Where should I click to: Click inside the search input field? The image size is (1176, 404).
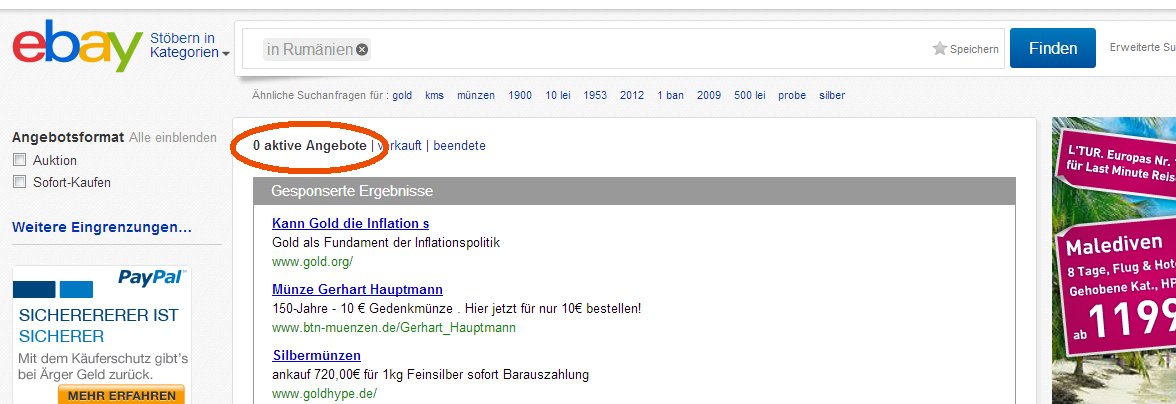(x=640, y=49)
